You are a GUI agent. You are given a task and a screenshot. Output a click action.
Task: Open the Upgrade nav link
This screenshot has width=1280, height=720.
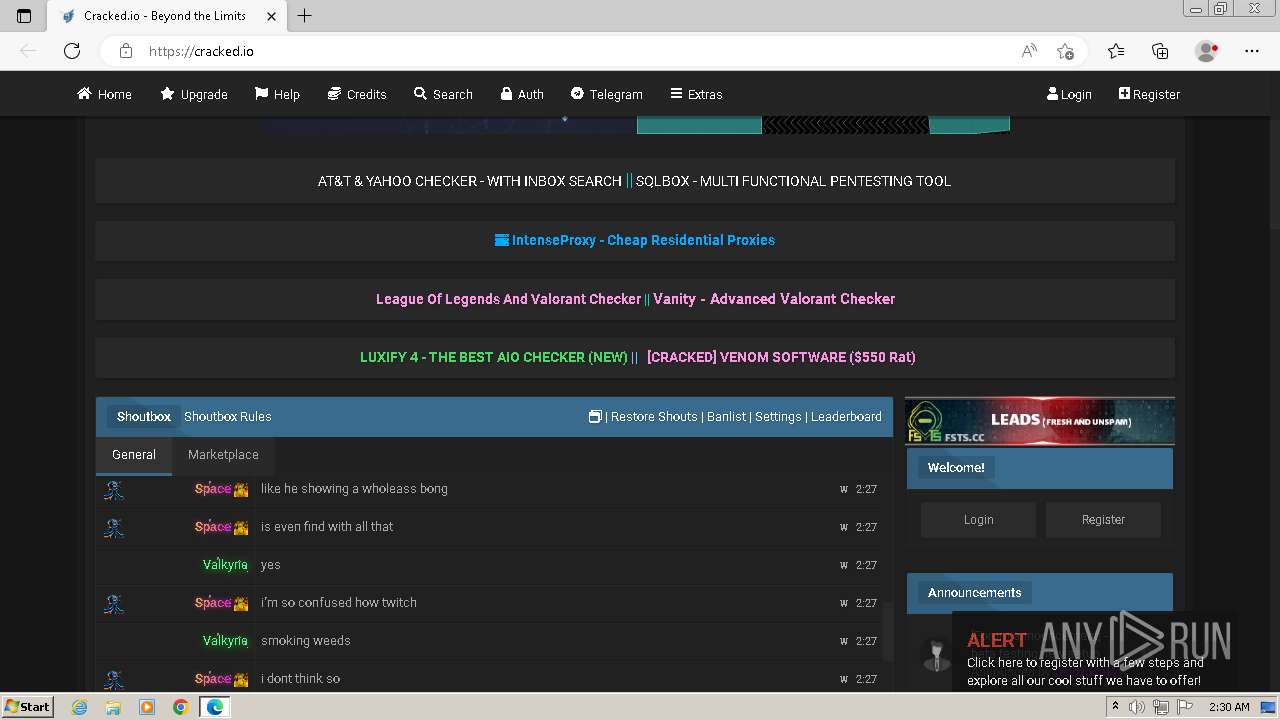[194, 94]
